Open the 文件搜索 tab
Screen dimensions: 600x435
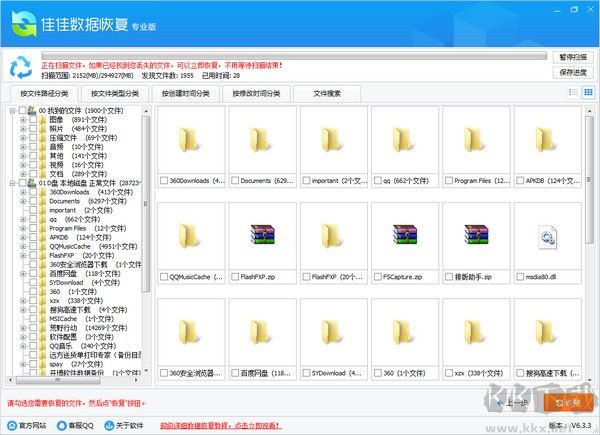point(327,93)
